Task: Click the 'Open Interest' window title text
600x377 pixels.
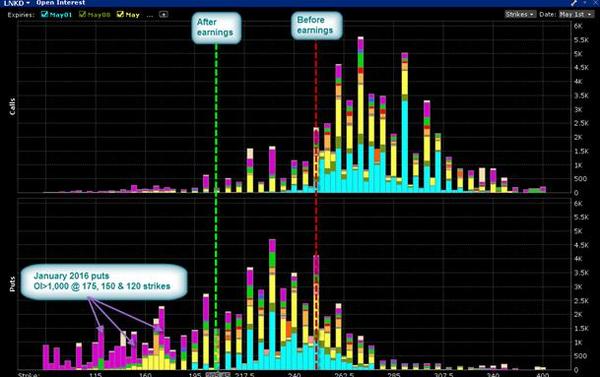Action: click(x=60, y=3)
